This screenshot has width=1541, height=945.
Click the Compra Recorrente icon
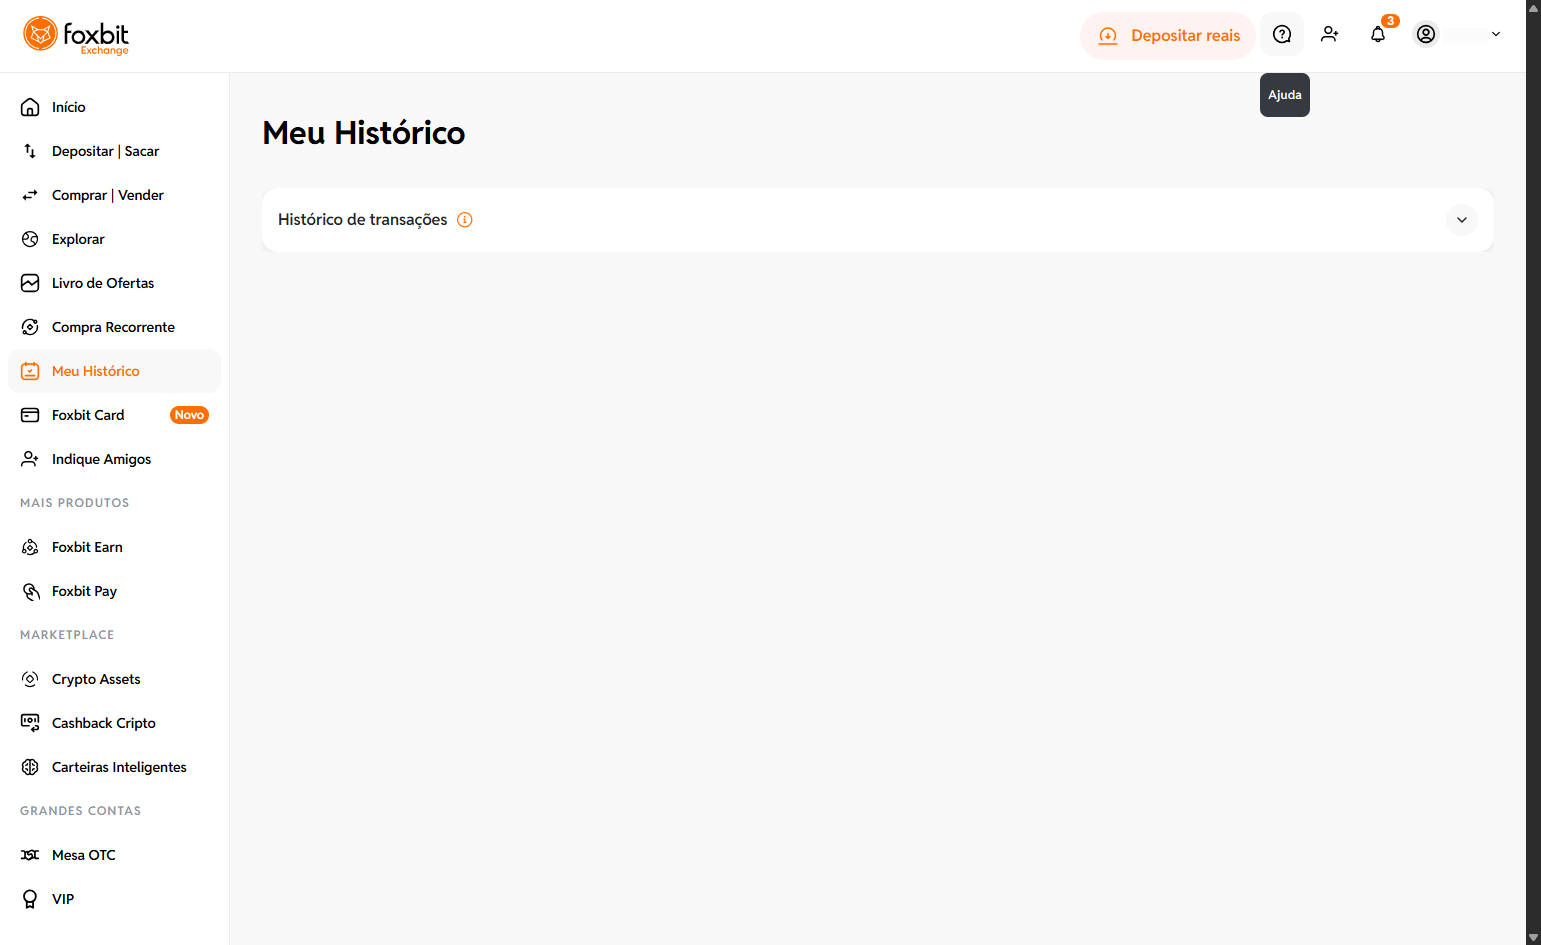(x=30, y=327)
